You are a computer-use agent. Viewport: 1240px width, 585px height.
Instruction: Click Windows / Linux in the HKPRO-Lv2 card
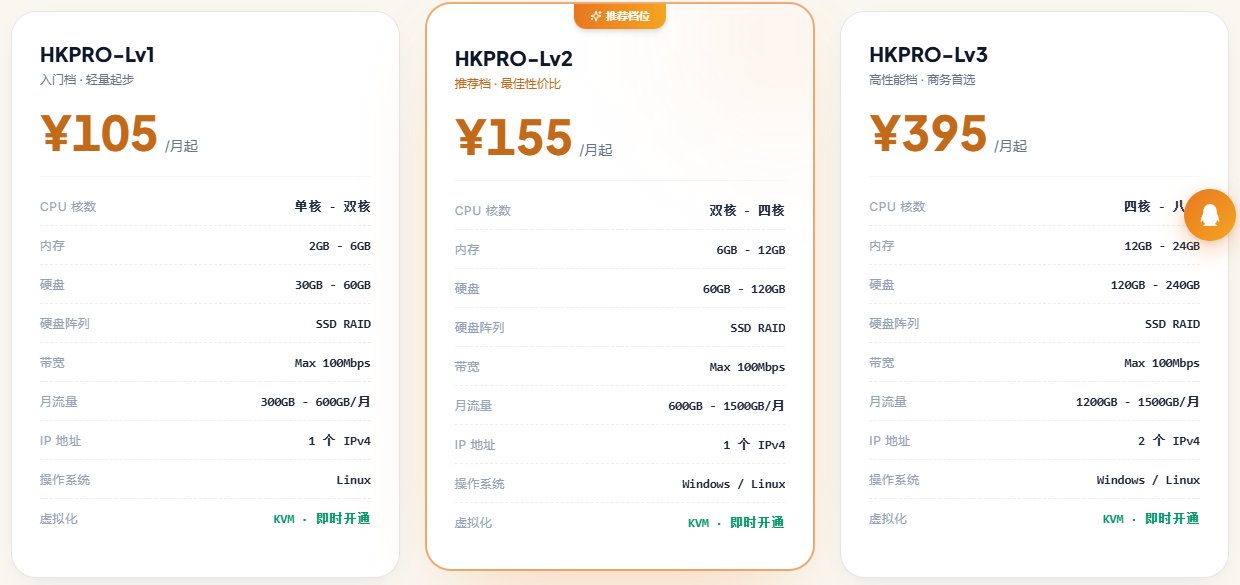734,484
